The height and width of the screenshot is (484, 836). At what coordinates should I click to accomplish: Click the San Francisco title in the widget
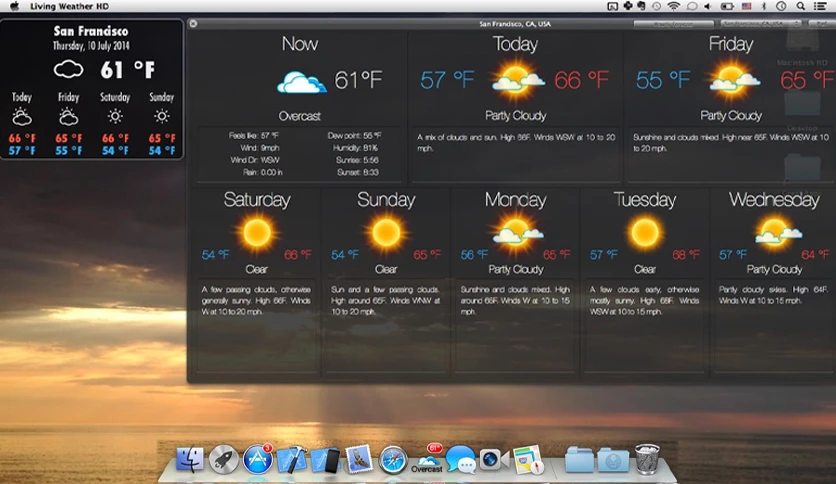click(91, 31)
